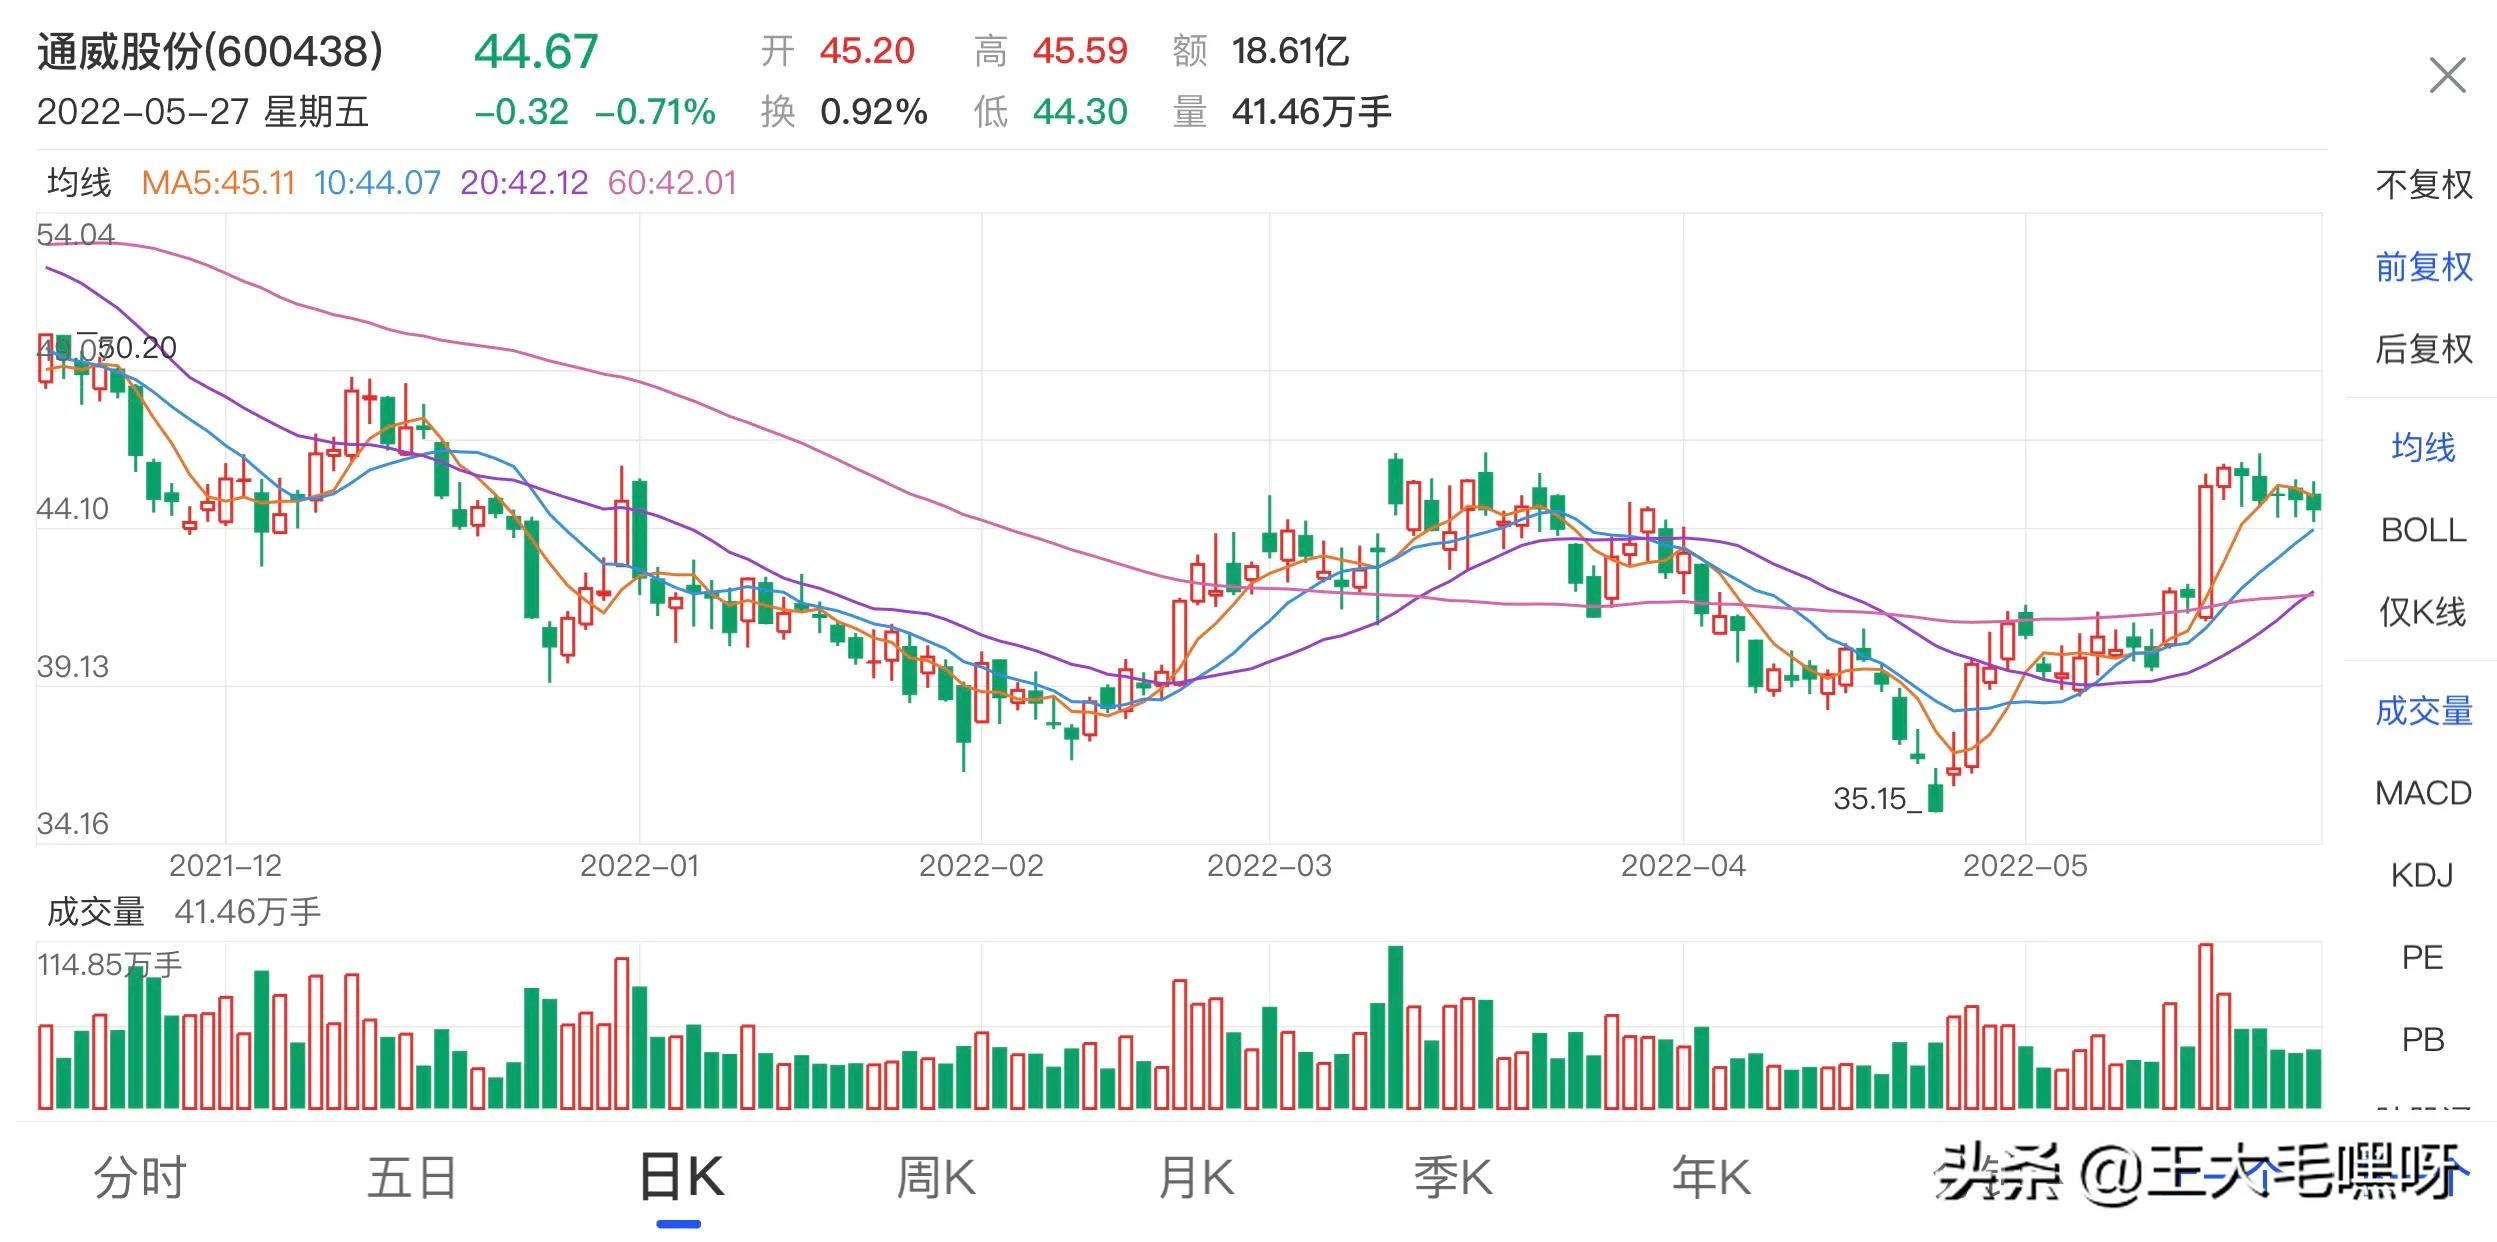Select 不复权 price adjustment option
The image size is (2497, 1242).
[2423, 185]
